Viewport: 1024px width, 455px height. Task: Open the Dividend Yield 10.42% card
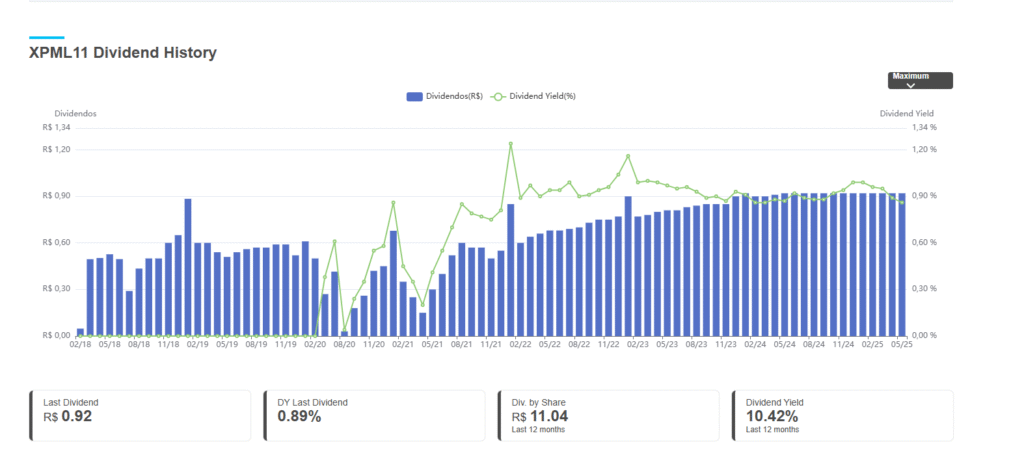click(x=842, y=415)
